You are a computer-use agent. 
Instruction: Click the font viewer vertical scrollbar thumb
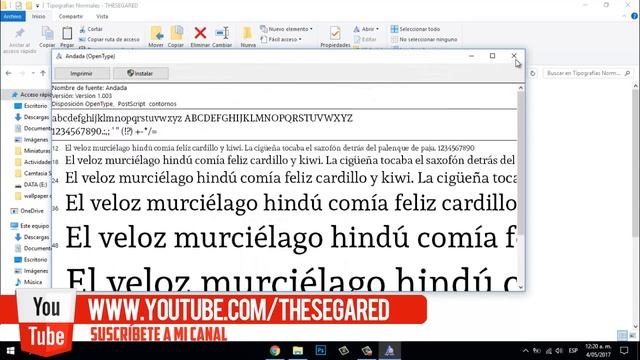pyautogui.click(x=520, y=162)
